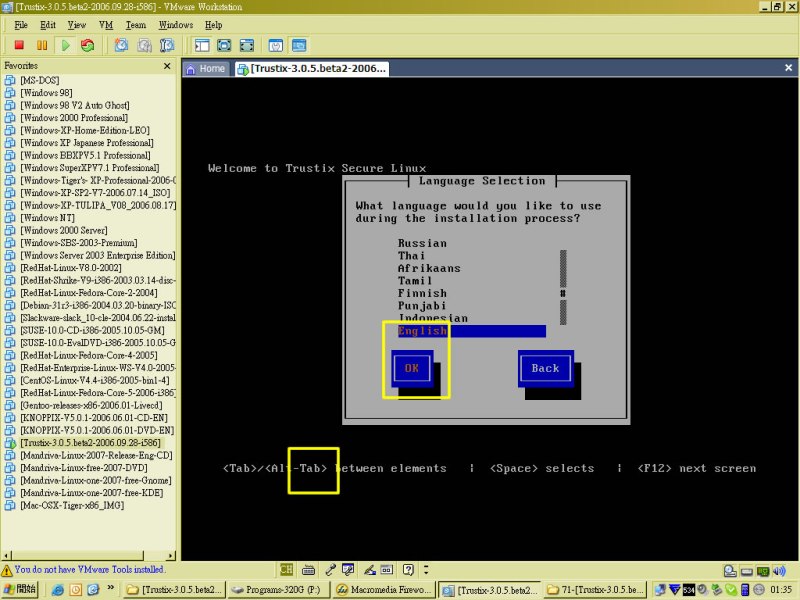Click the Favorites horizontal scrollbar right arrow
Viewport: 800px width, 600px height.
pos(170,555)
